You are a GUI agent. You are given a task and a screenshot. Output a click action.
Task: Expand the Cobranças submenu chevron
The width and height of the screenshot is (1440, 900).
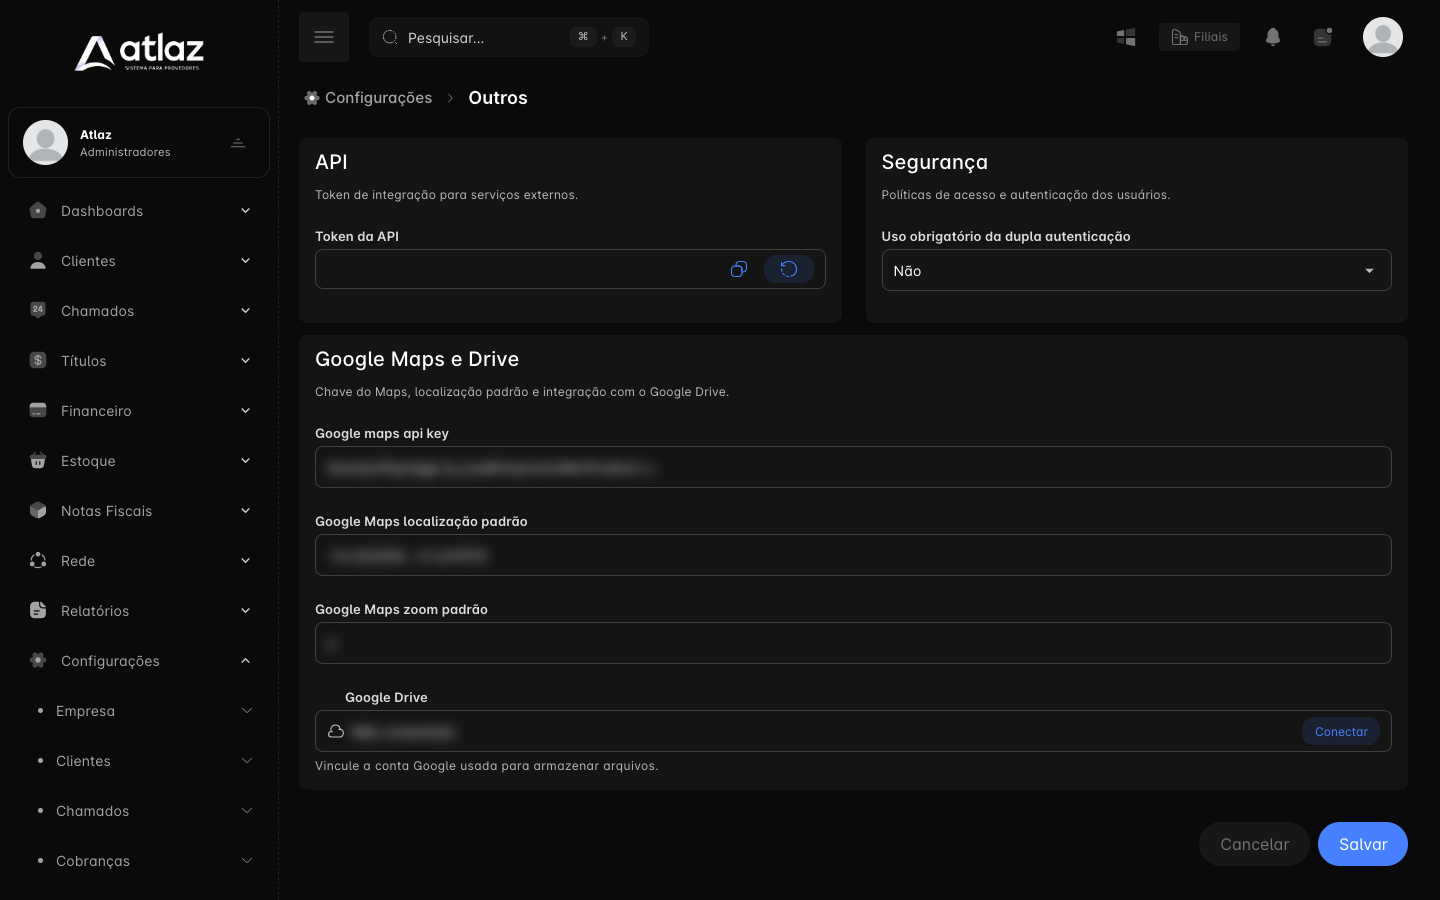tap(247, 861)
